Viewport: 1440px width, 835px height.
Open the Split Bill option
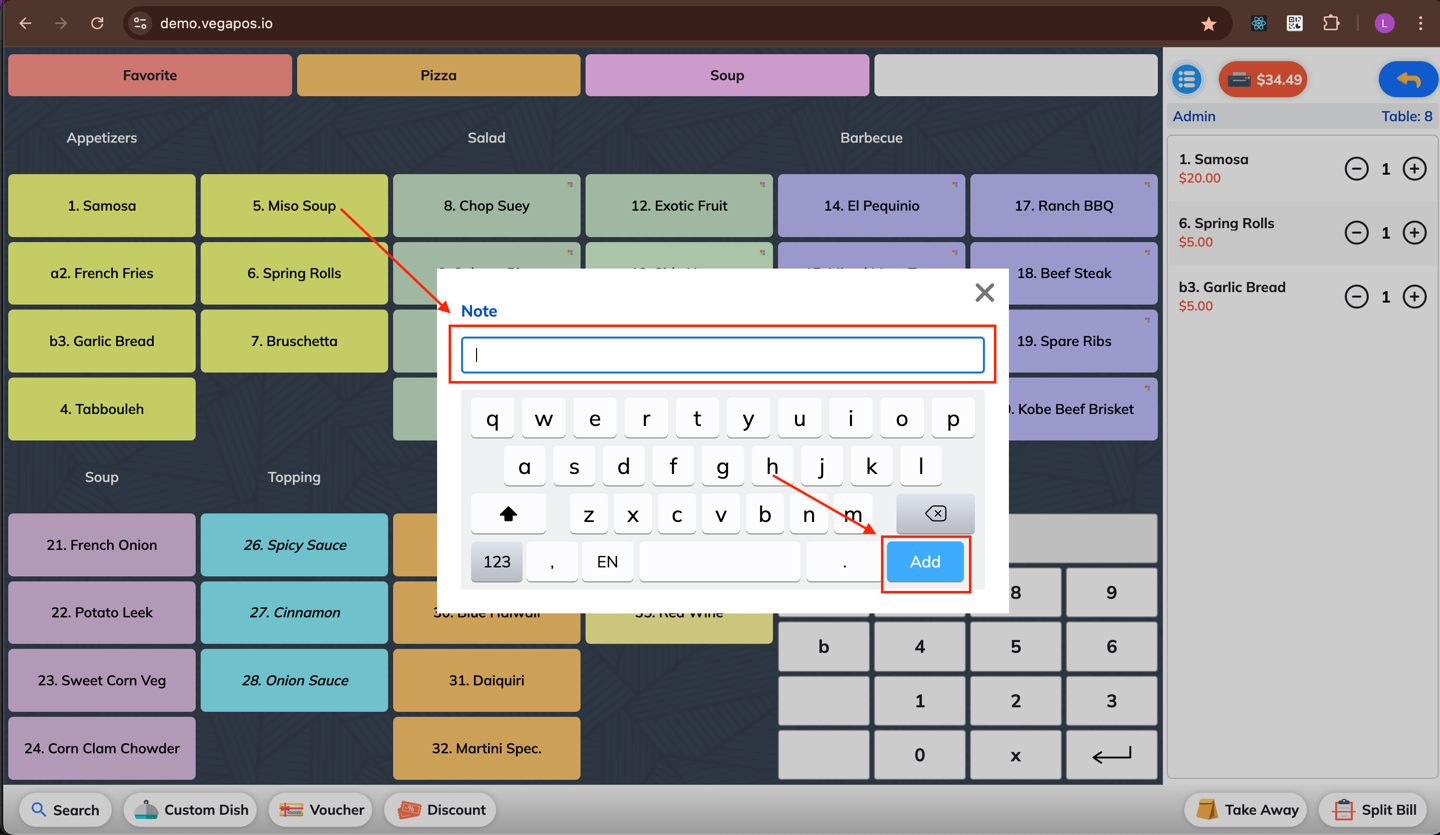tap(1374, 810)
